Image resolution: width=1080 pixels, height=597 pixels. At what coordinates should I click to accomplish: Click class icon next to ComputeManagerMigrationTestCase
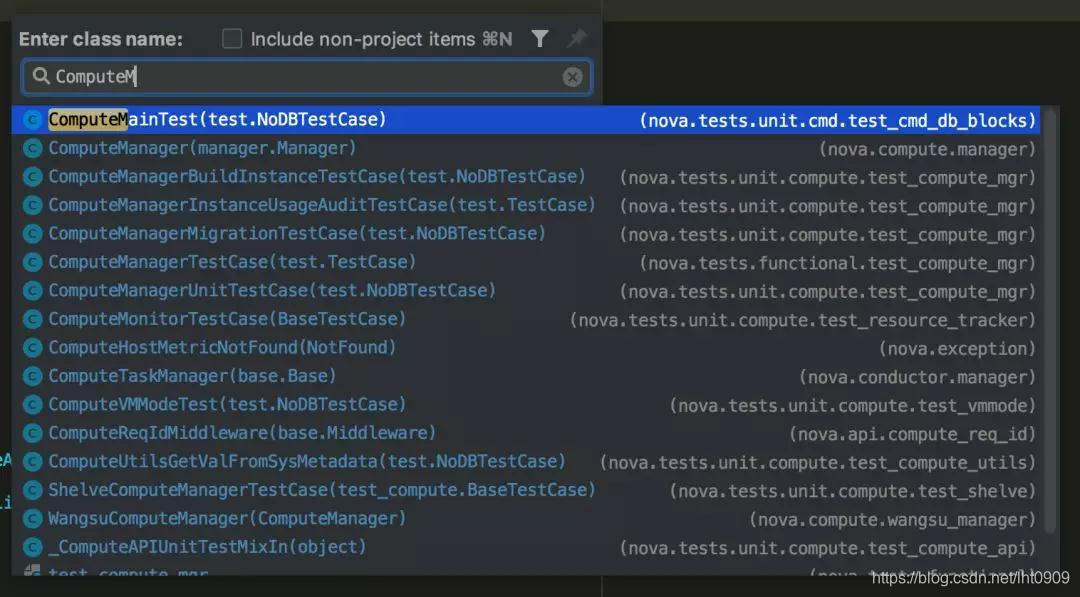tap(32, 234)
